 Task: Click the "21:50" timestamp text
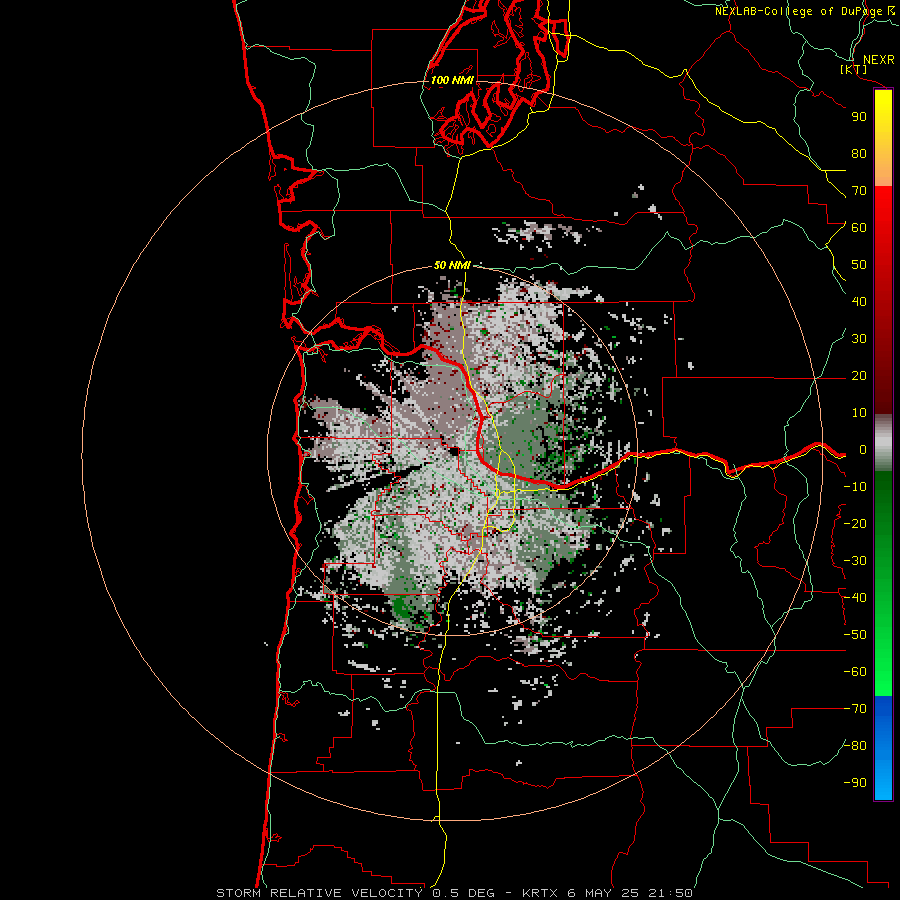tap(670, 893)
